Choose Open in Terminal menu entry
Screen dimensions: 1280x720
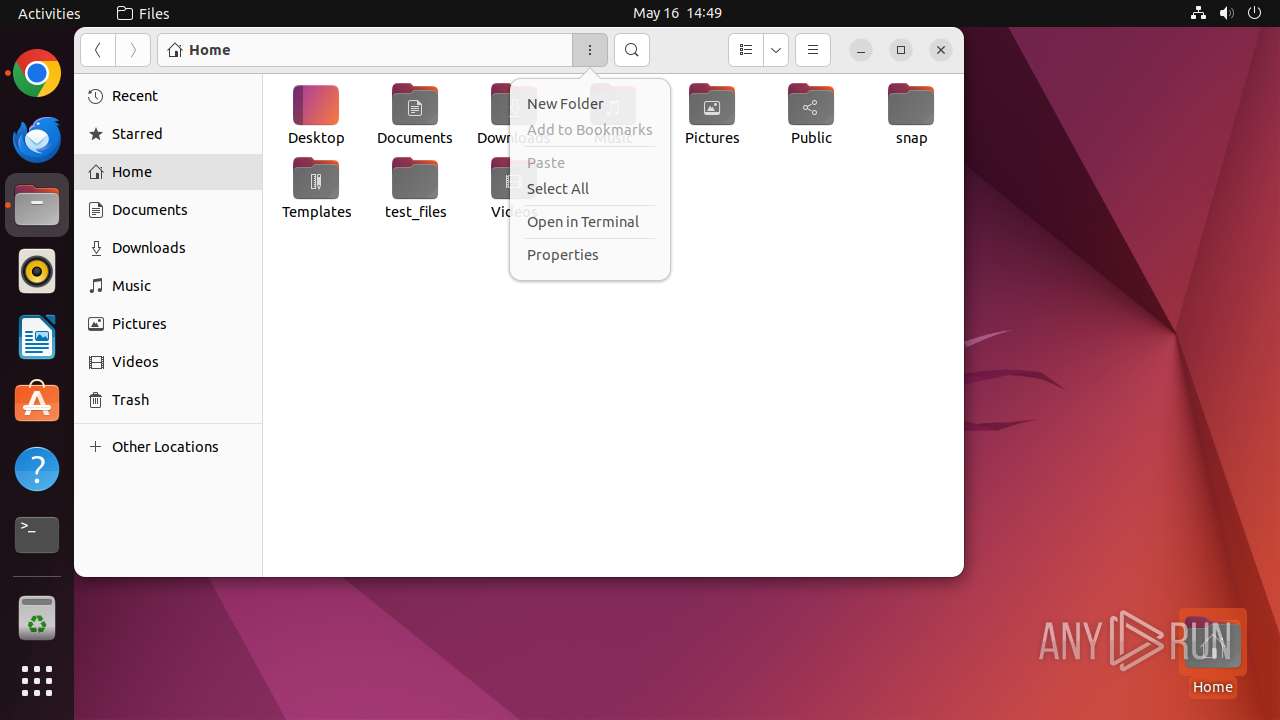[590, 222]
